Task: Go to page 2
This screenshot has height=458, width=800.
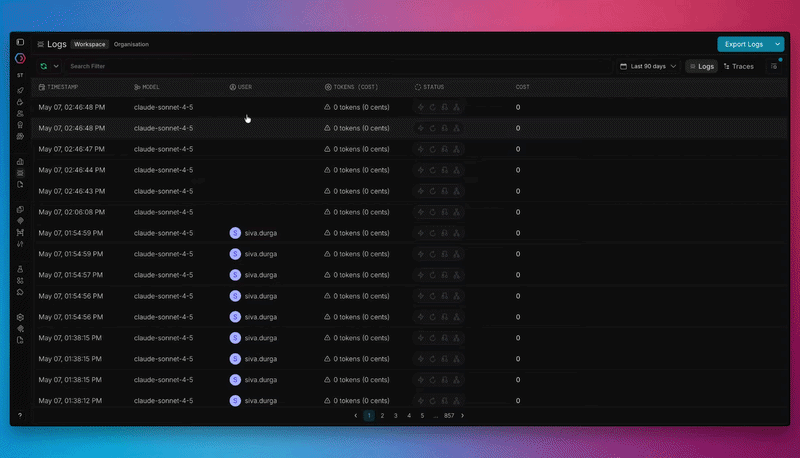Action: click(x=382, y=416)
